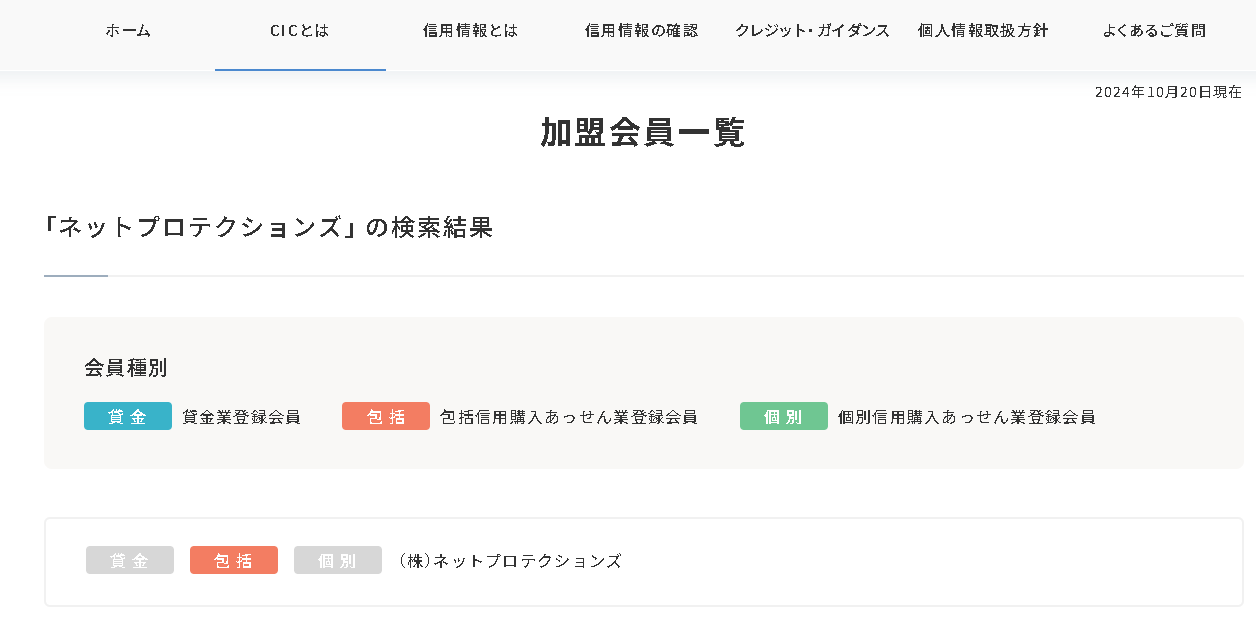Open 信用情報の確認 from the navigation

(641, 31)
